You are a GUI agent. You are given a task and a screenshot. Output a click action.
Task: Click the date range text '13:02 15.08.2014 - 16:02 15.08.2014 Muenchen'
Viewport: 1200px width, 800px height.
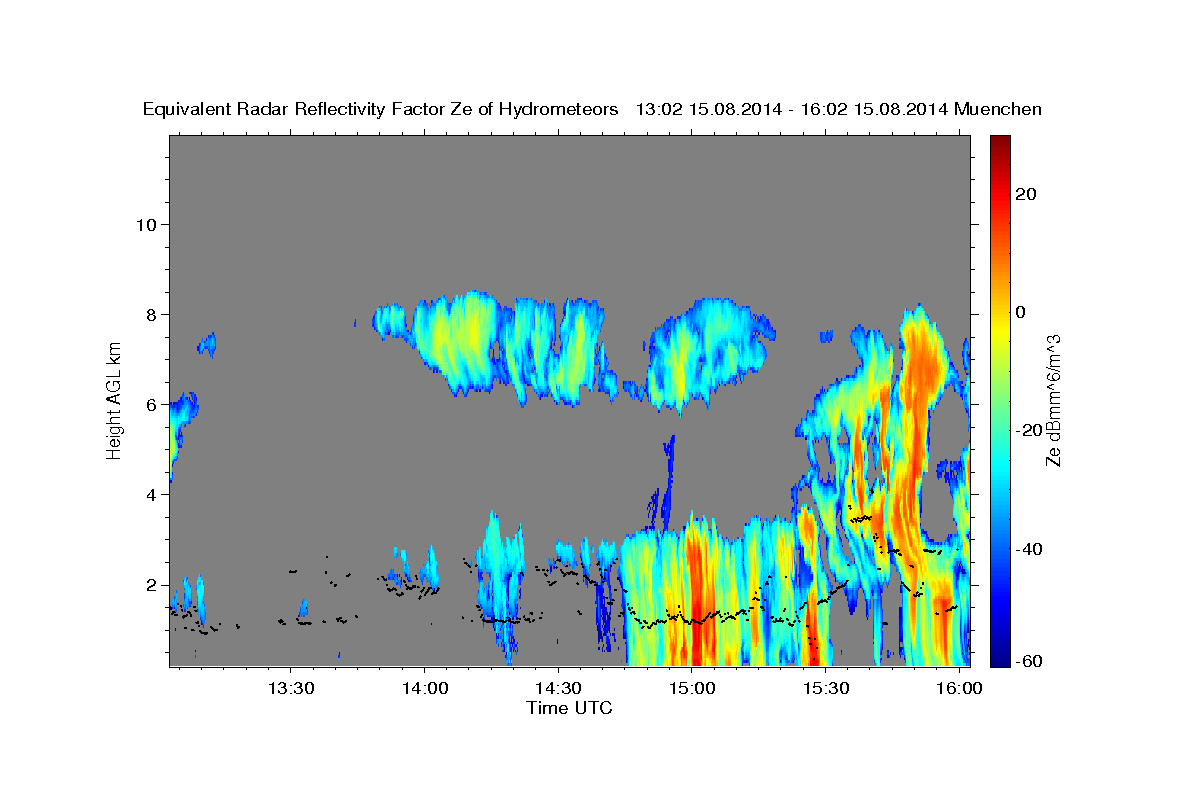click(x=839, y=109)
